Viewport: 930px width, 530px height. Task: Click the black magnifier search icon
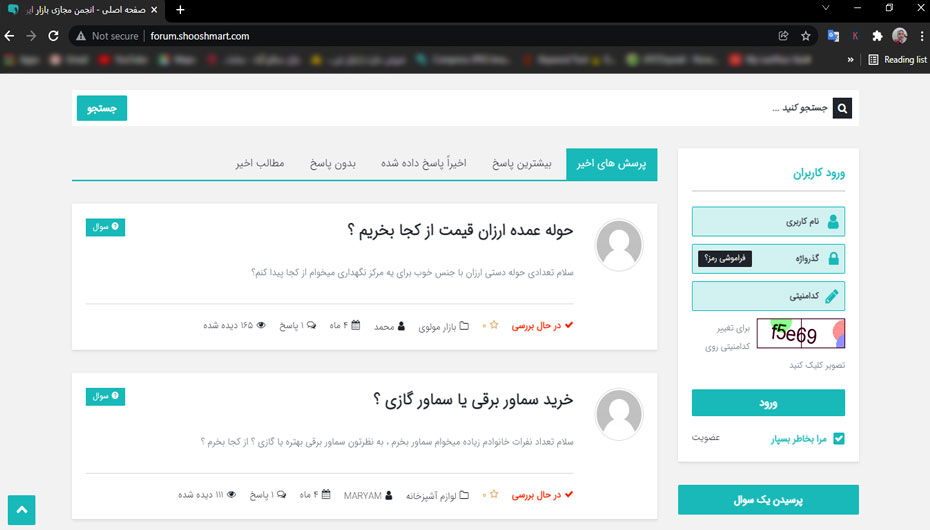(842, 108)
